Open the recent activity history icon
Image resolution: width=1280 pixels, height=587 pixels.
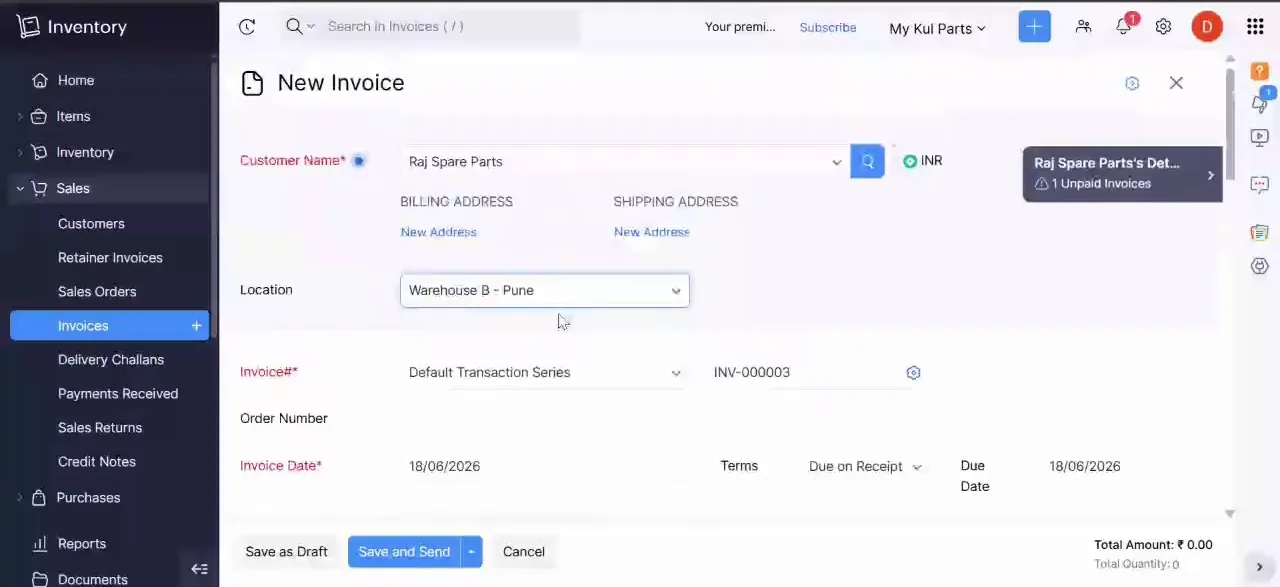pos(247,27)
